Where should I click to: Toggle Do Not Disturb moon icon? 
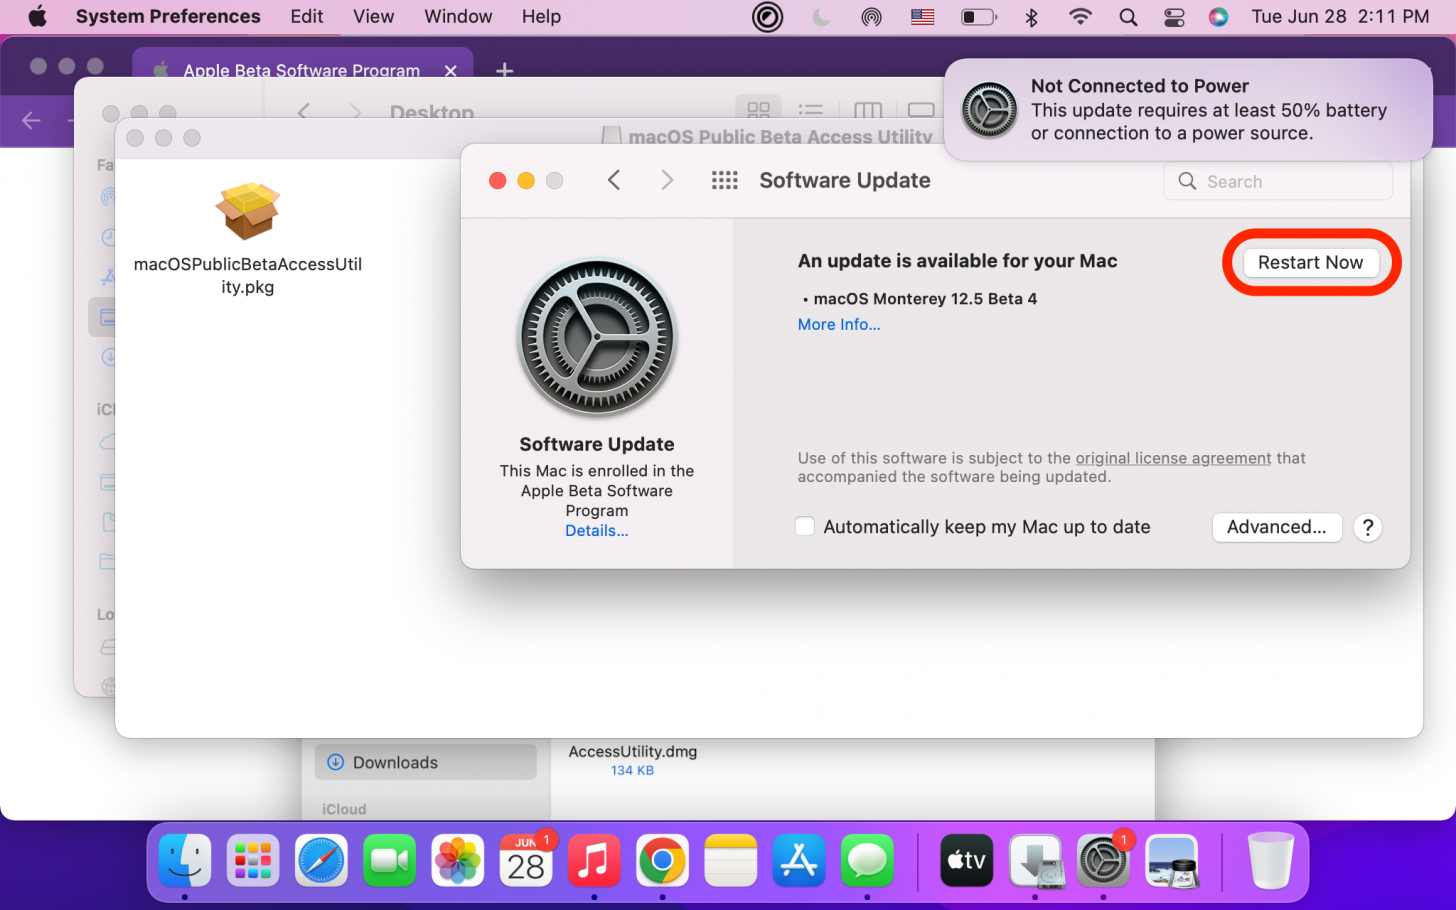(821, 17)
